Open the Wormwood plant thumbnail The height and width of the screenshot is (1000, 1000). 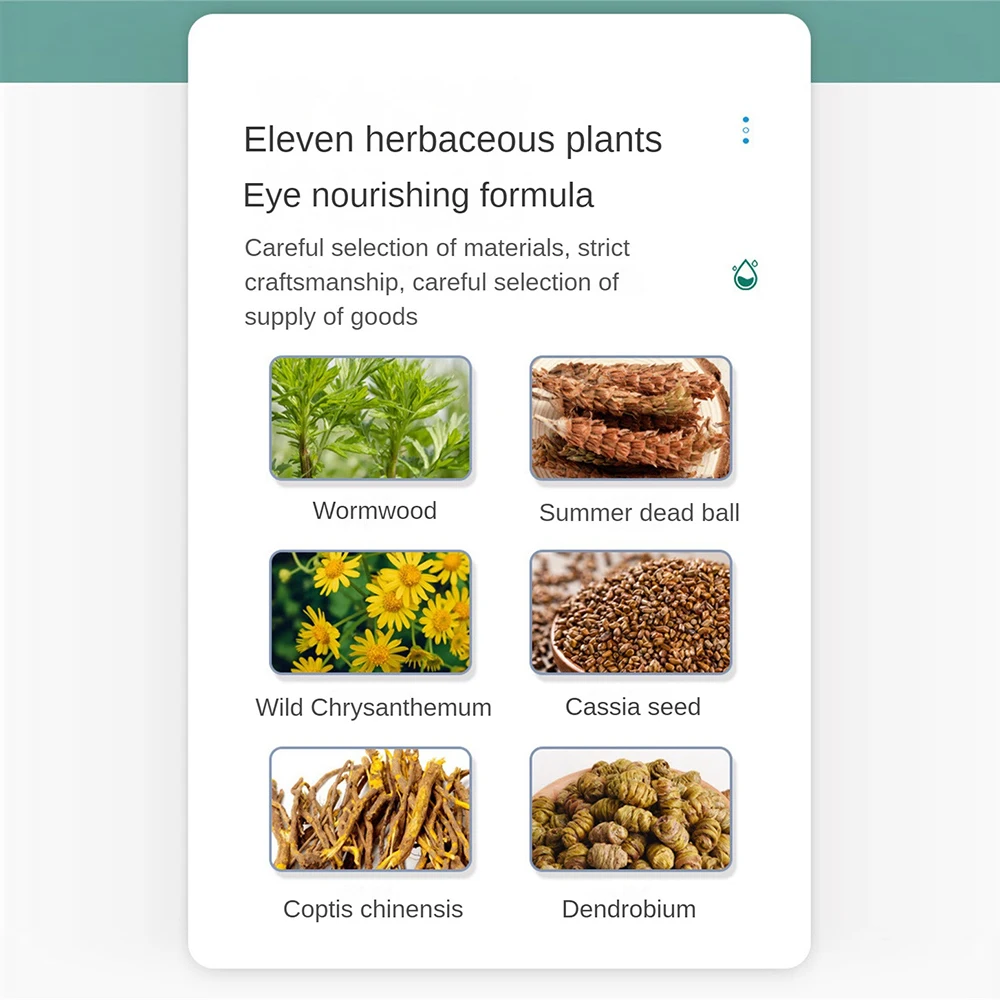(x=371, y=418)
